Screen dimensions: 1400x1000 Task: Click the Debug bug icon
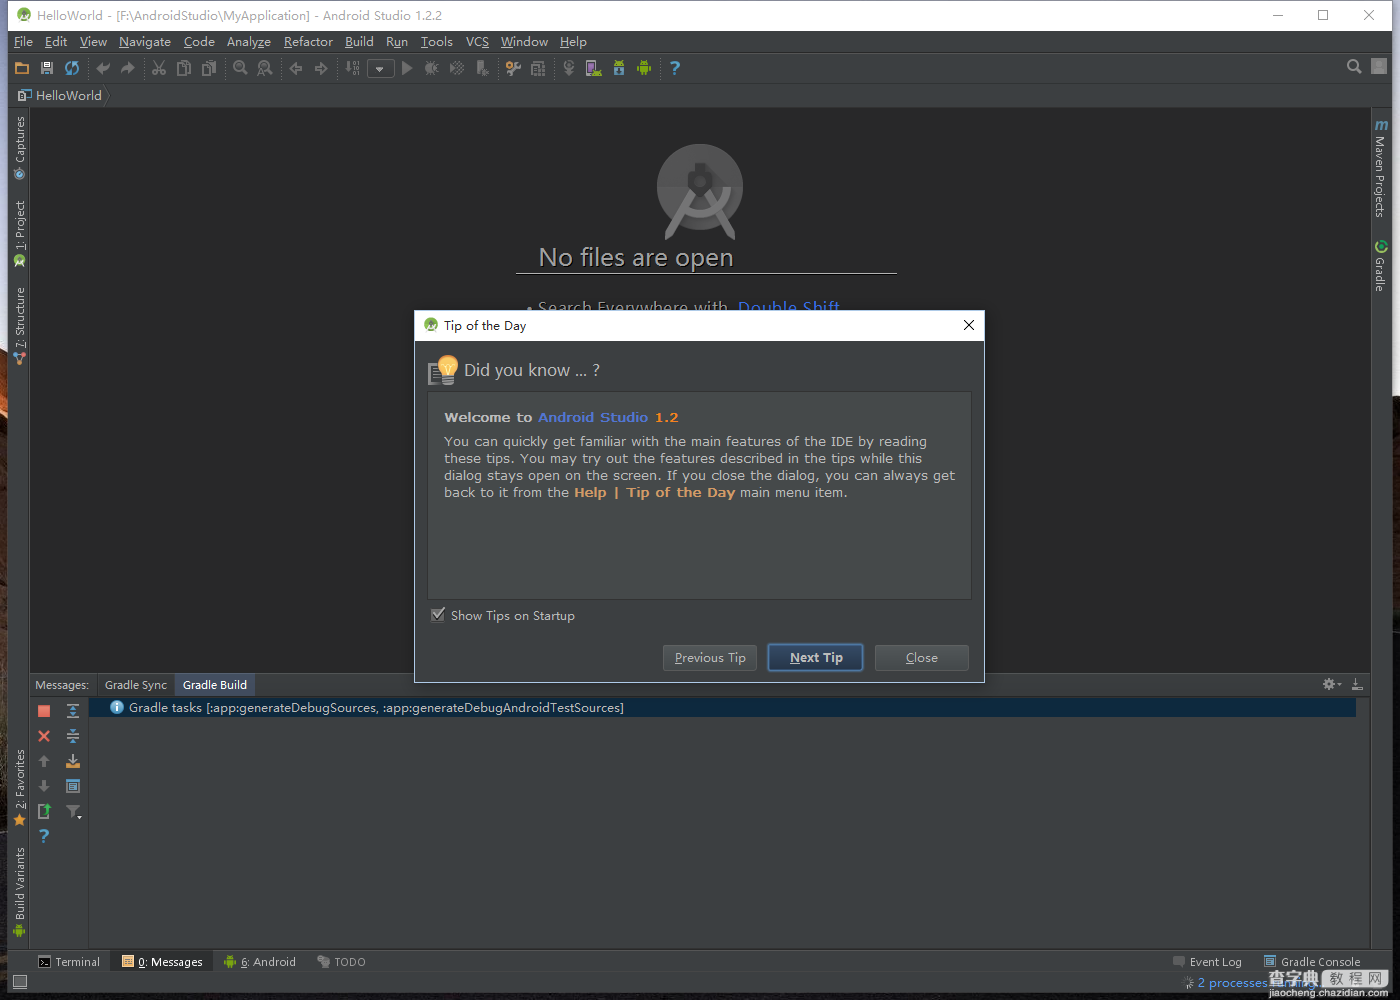(432, 68)
